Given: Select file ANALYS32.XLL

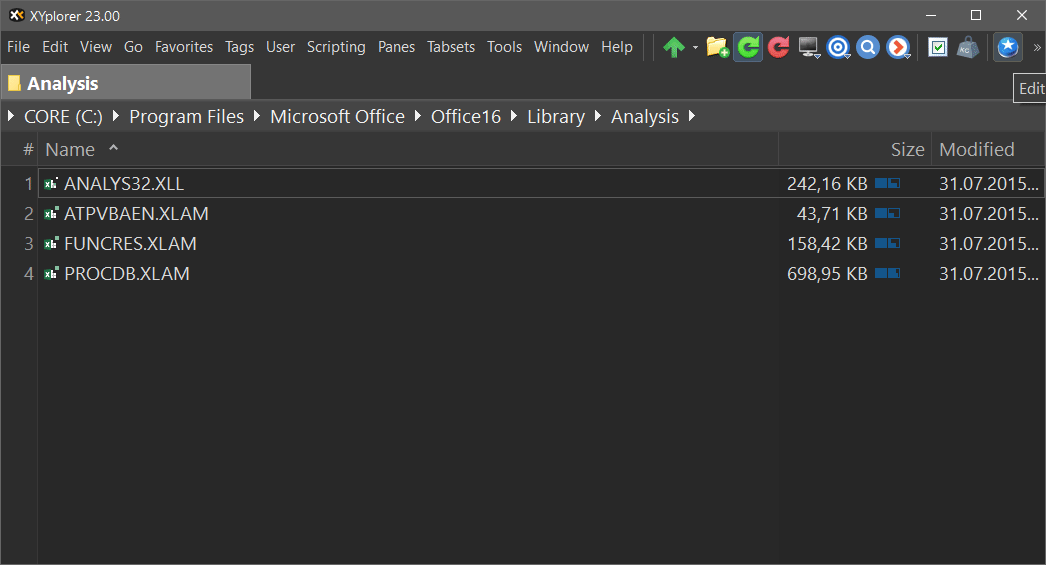Looking at the screenshot, I should coord(124,183).
